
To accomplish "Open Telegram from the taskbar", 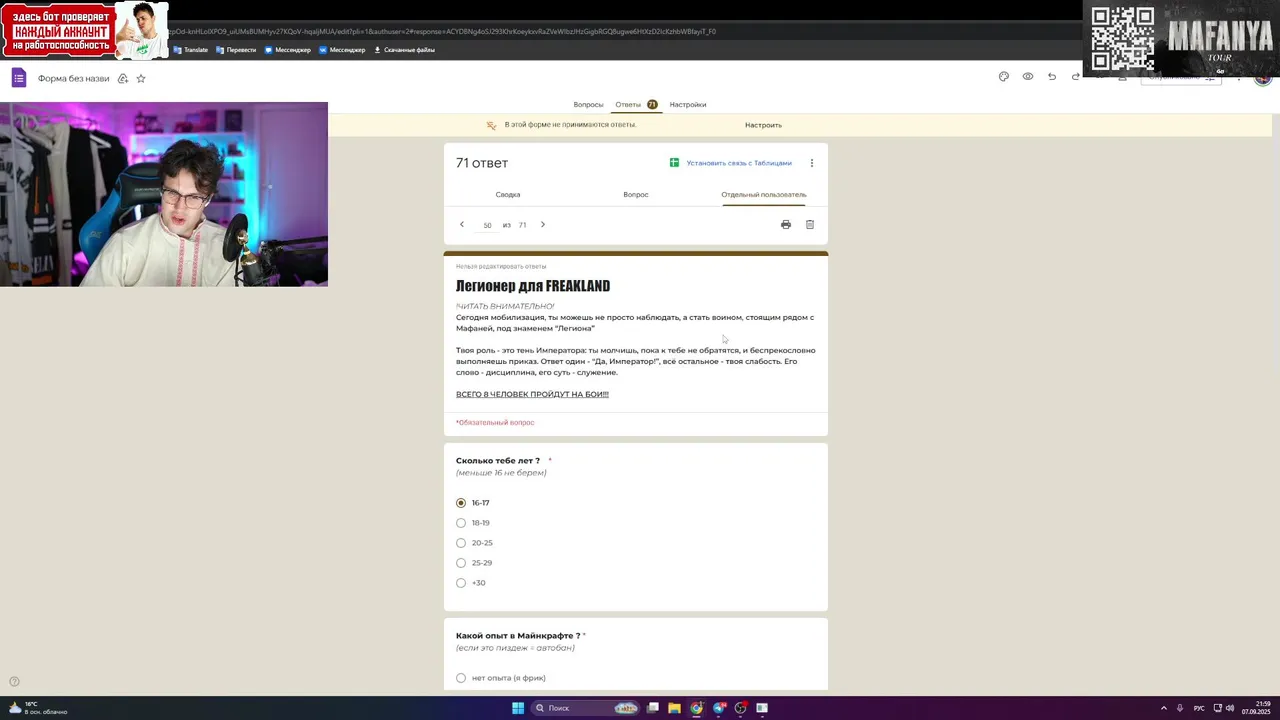I will (x=719, y=708).
